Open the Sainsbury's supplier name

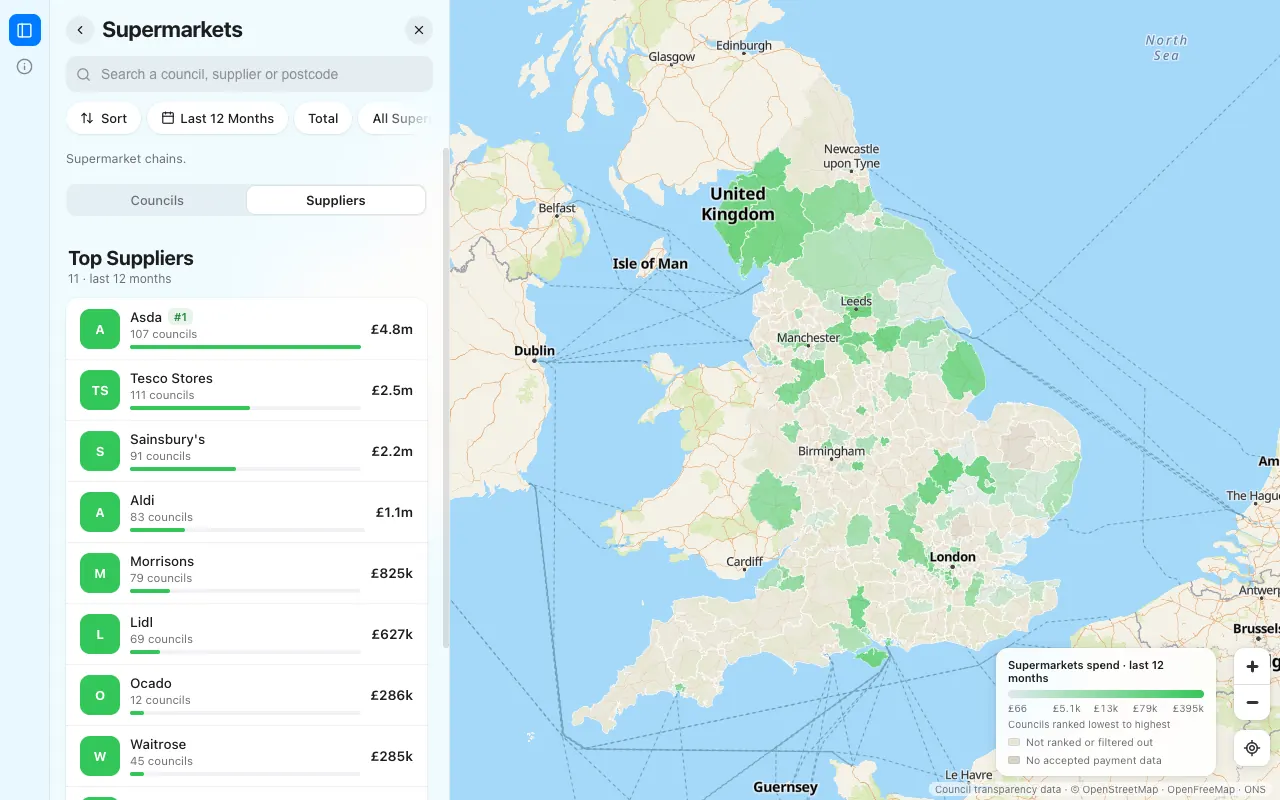coord(167,439)
